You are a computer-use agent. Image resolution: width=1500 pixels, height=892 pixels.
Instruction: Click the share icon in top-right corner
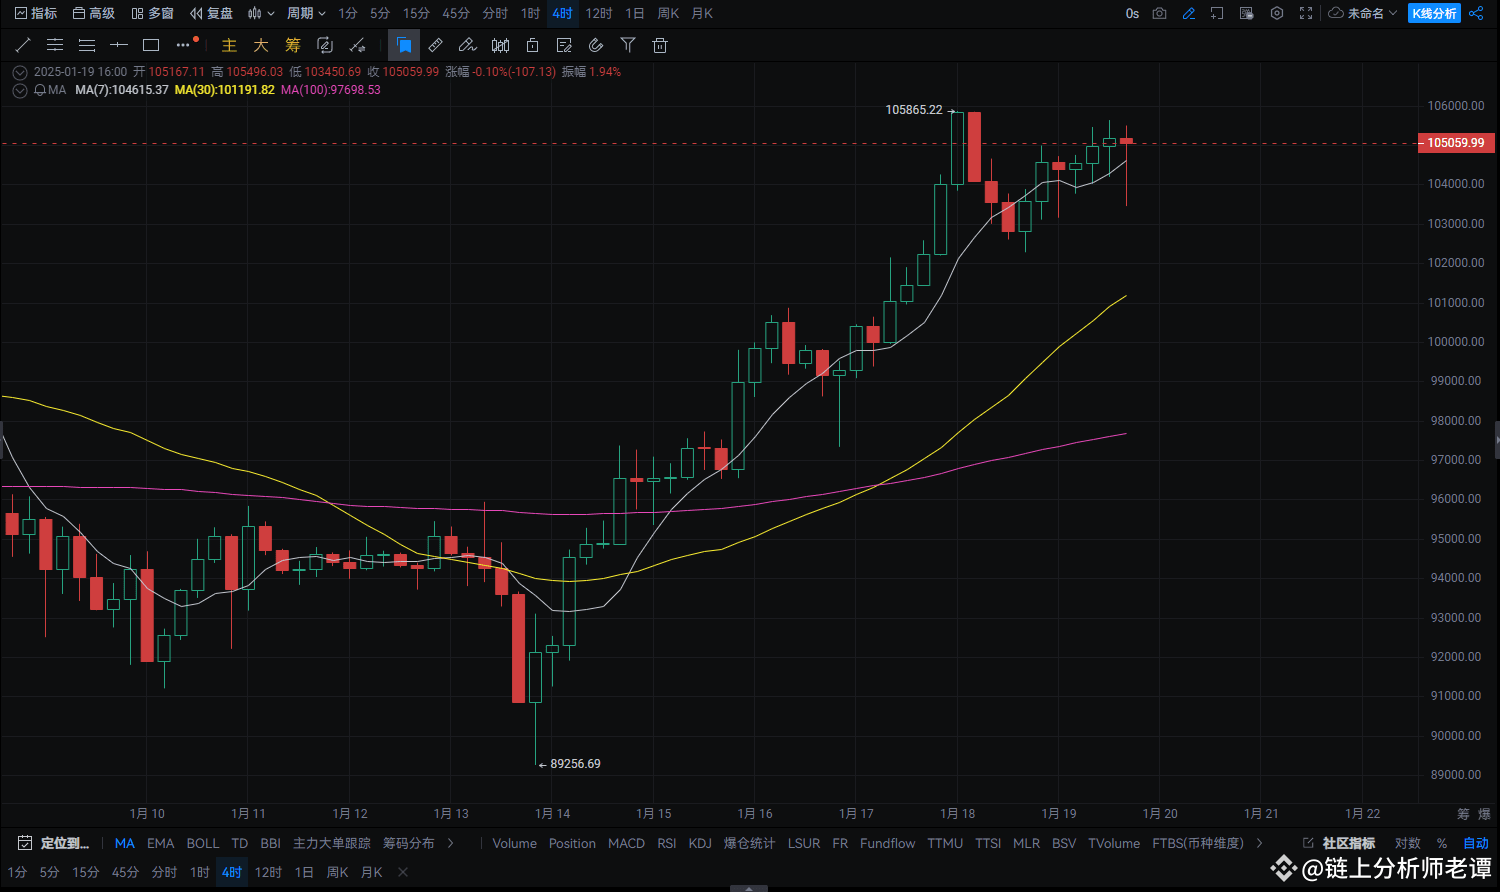click(x=1476, y=13)
